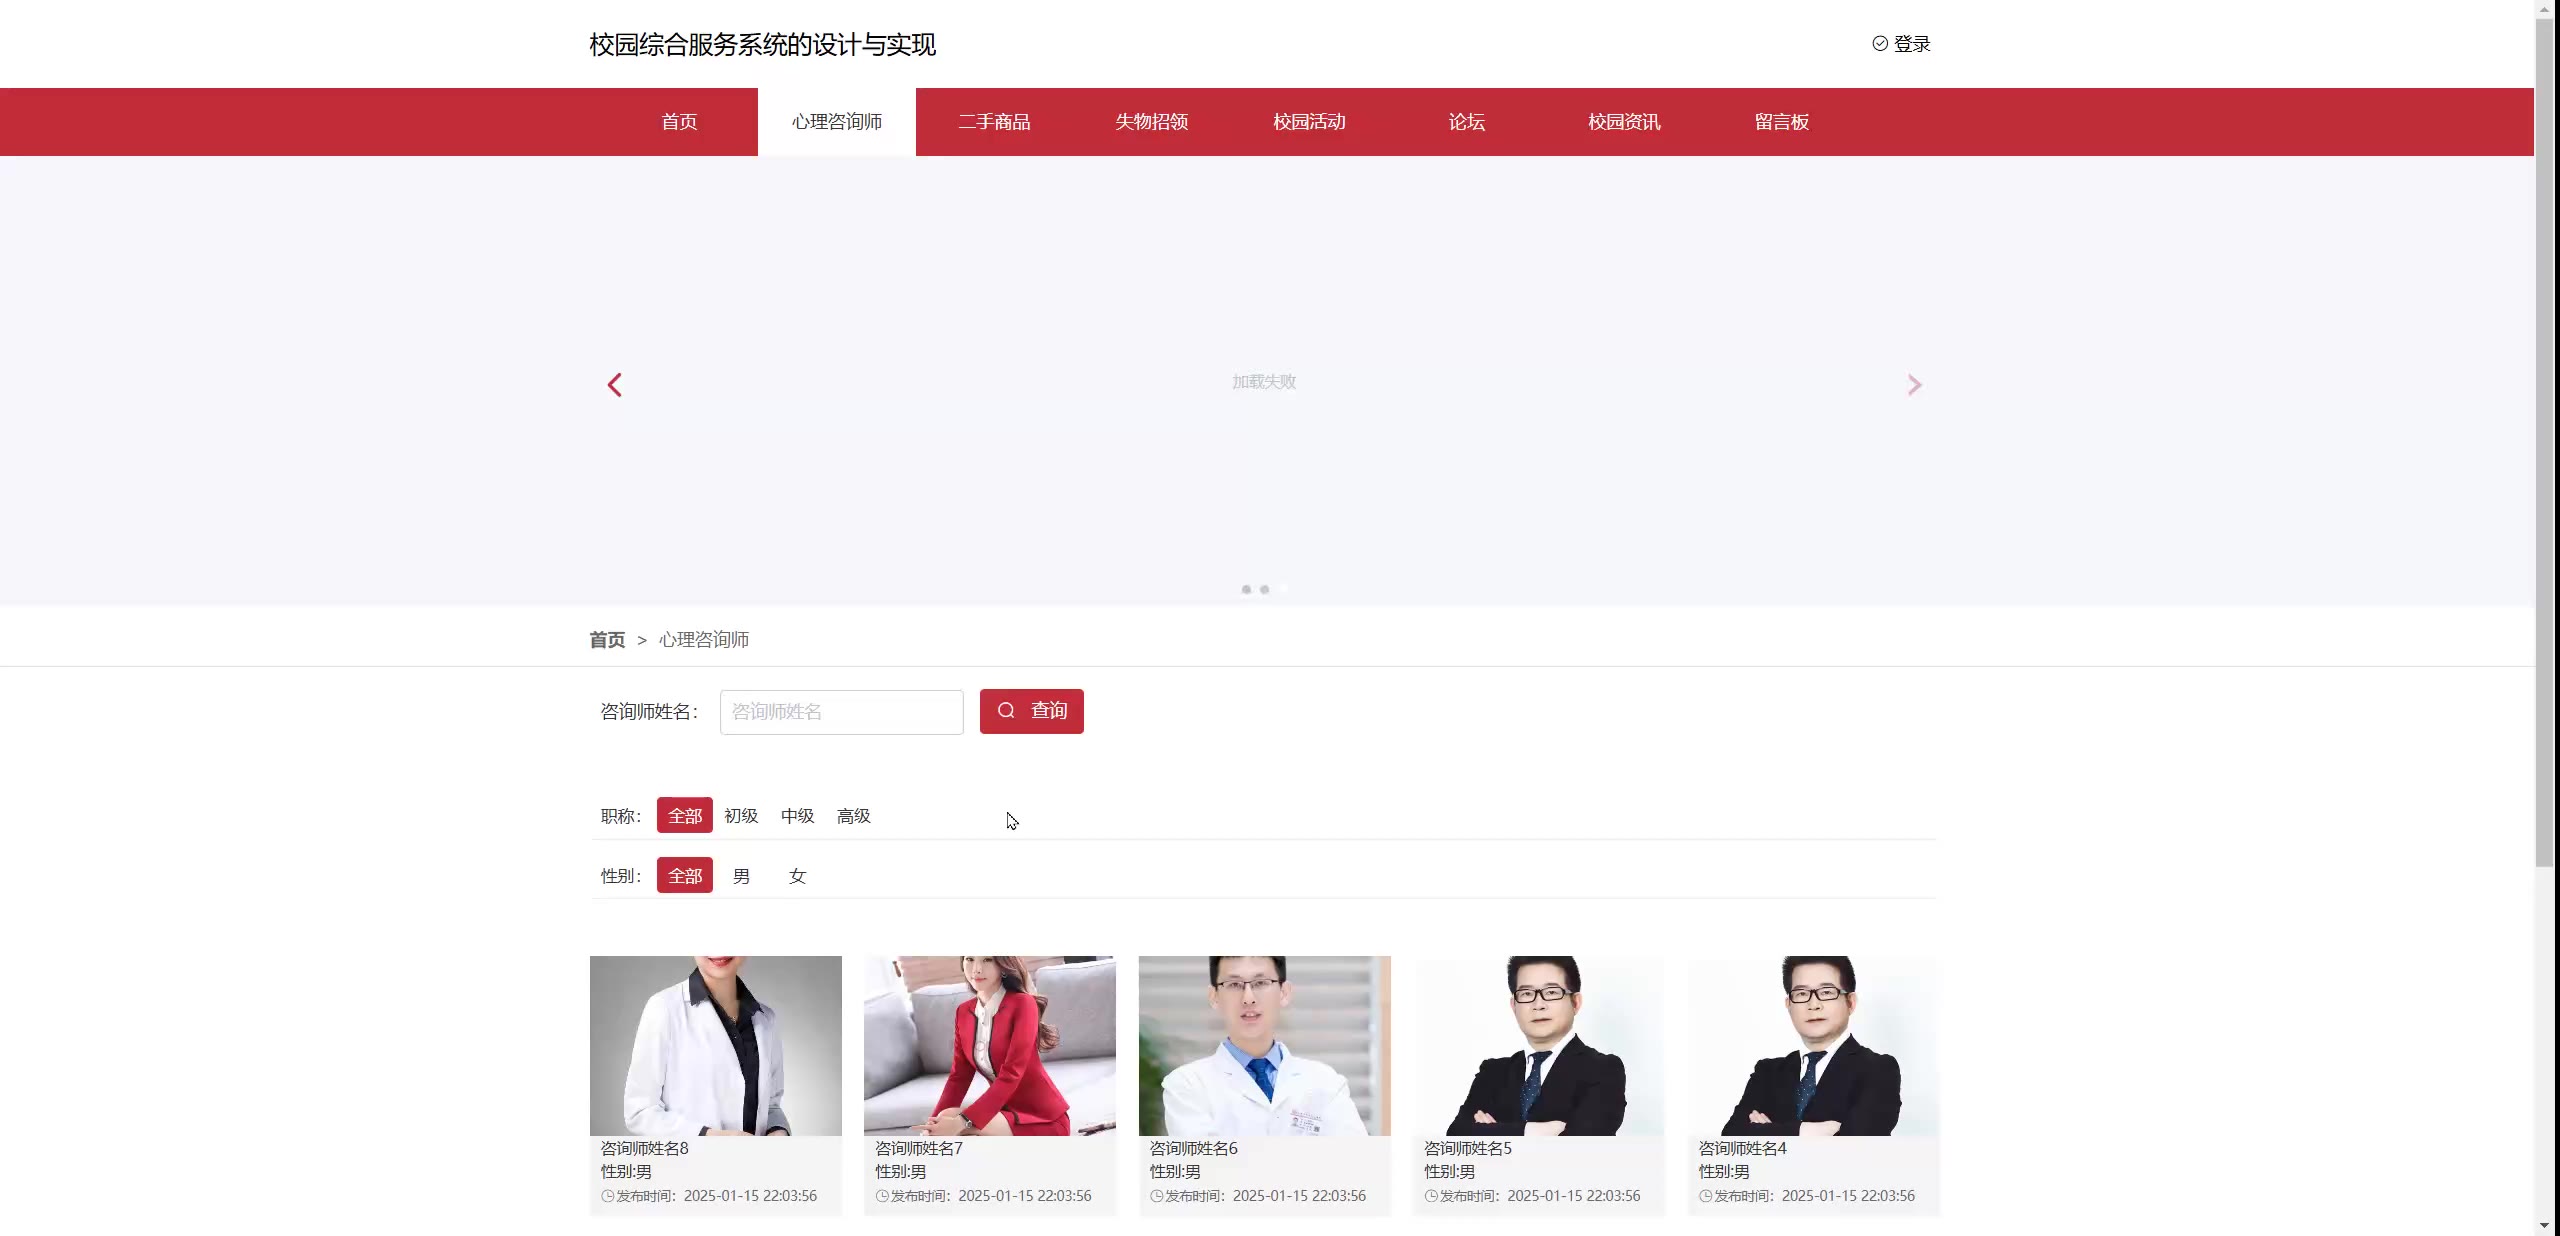Click the first carousel indicator dot
The image size is (2560, 1236).
click(1246, 590)
